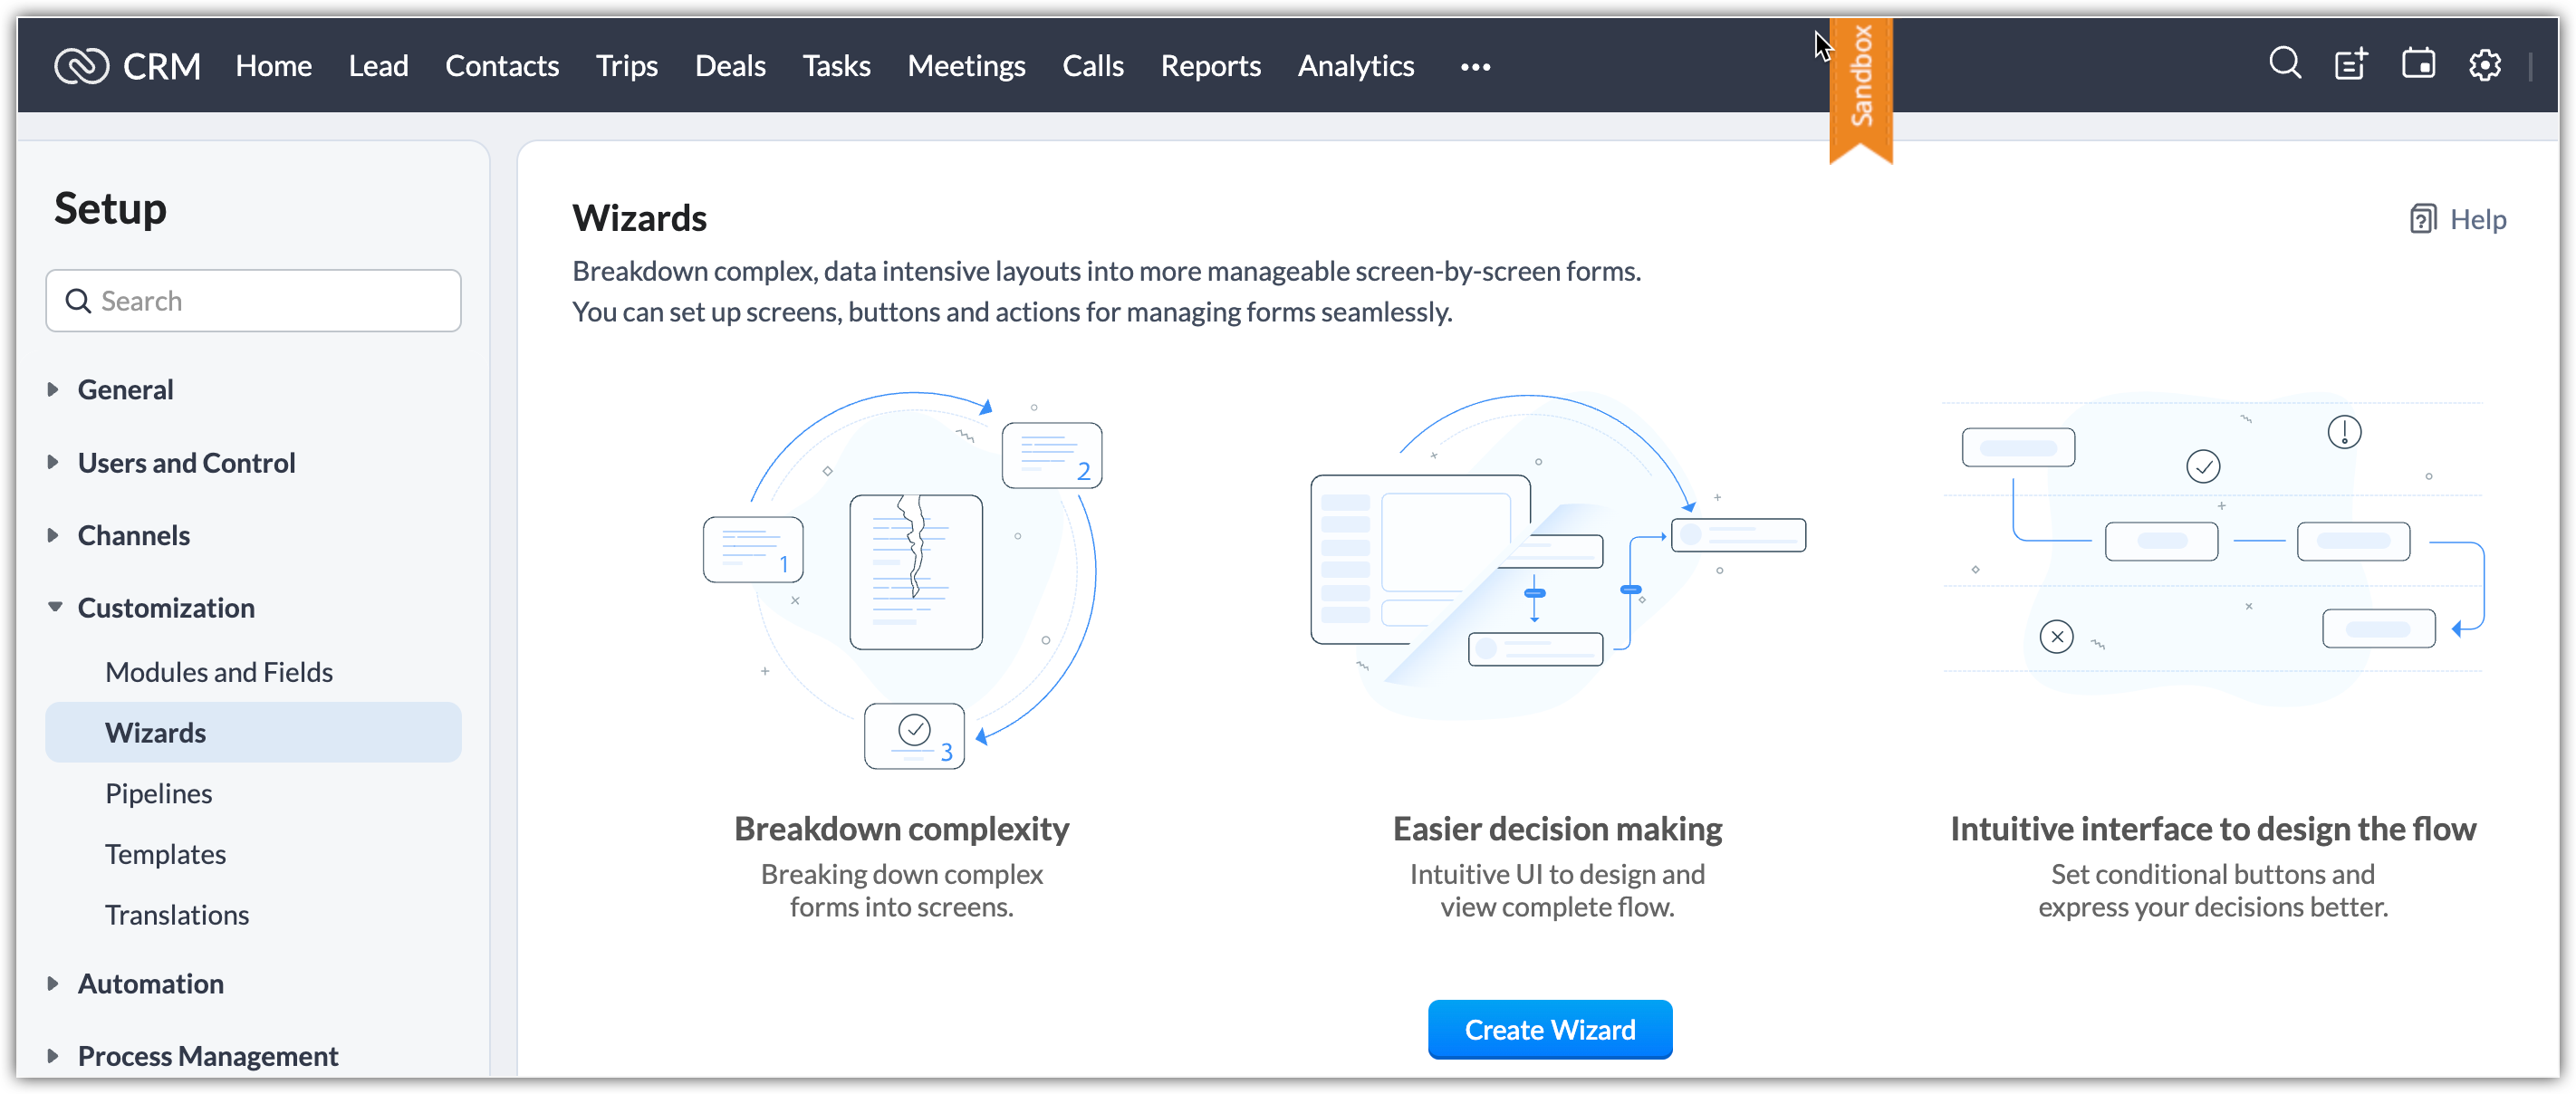
Task: Open the settings gear icon
Action: tap(2484, 65)
